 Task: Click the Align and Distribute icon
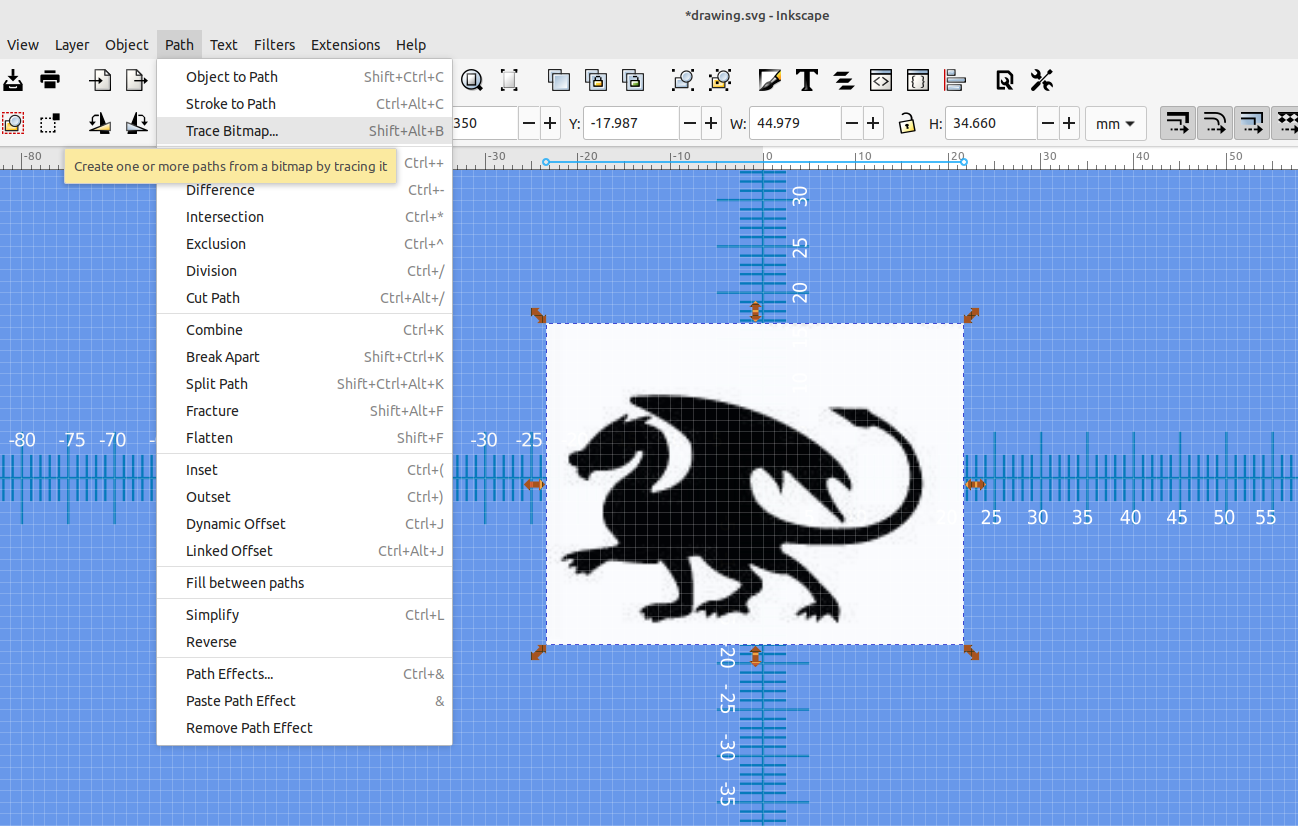pos(955,80)
